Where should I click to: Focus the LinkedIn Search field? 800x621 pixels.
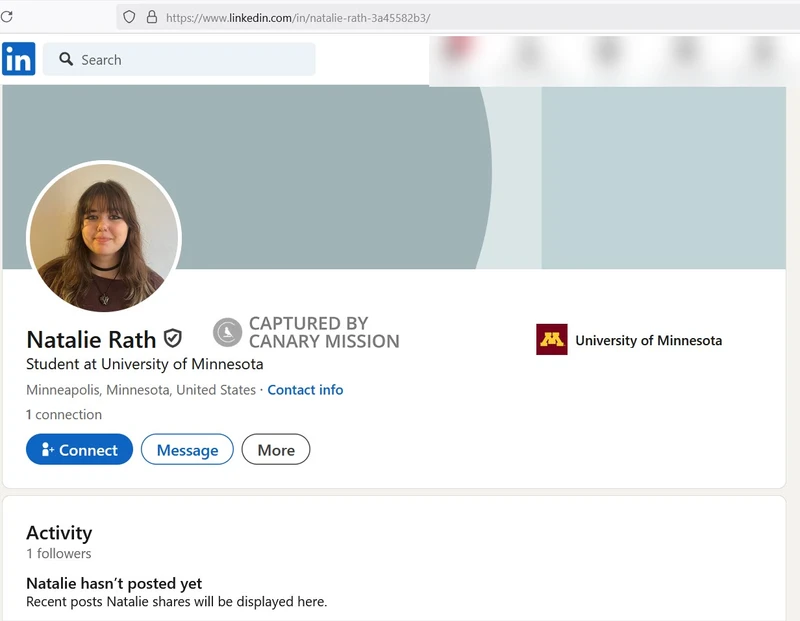click(179, 59)
